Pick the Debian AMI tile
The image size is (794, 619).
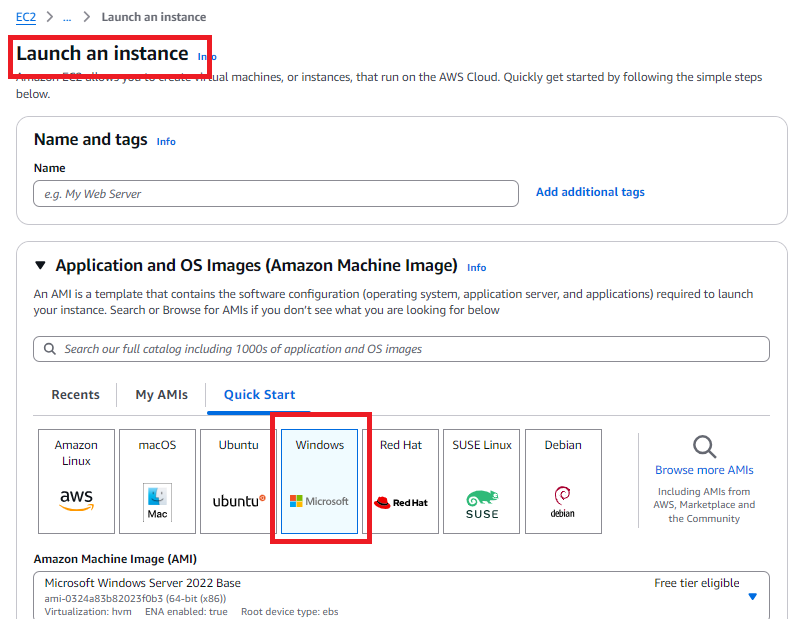click(563, 481)
